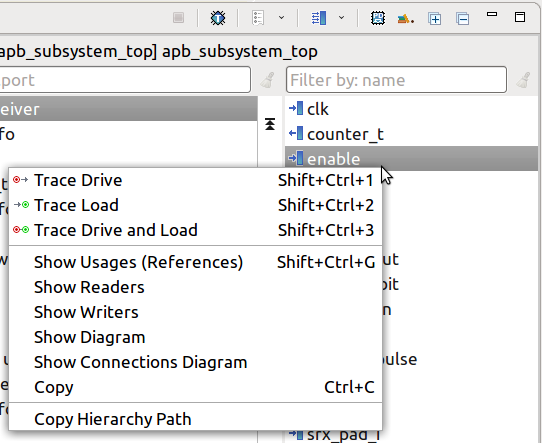
Task: Click the ports arrows toolbar icon
Action: (319, 18)
